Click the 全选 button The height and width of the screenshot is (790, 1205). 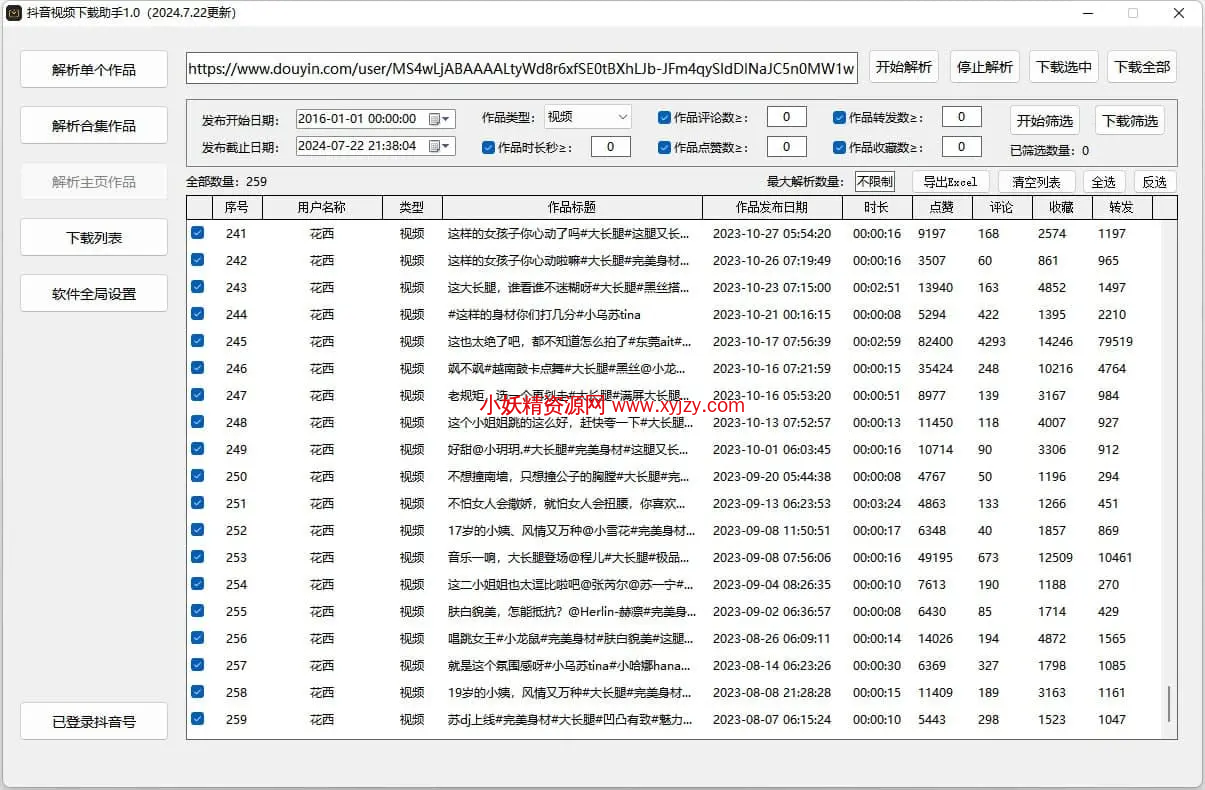[x=1104, y=182]
